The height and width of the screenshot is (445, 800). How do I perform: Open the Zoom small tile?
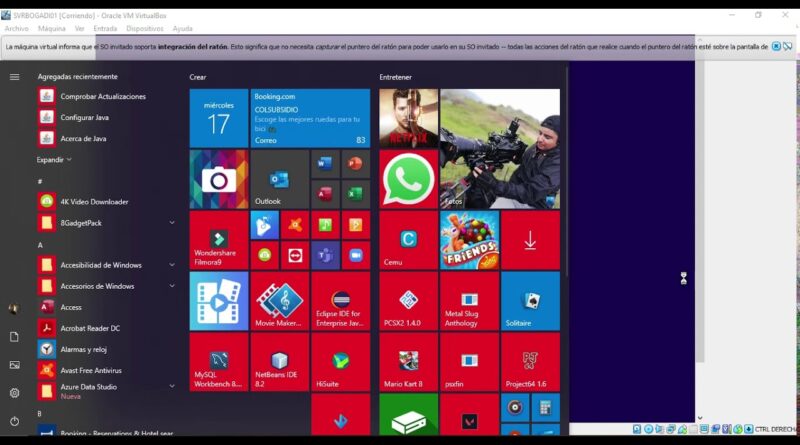click(x=355, y=255)
